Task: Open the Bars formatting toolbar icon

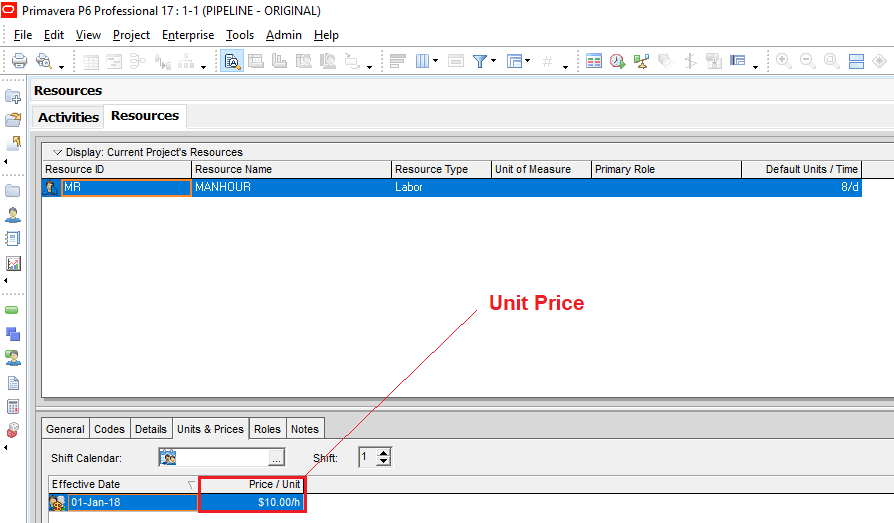Action: pos(397,60)
